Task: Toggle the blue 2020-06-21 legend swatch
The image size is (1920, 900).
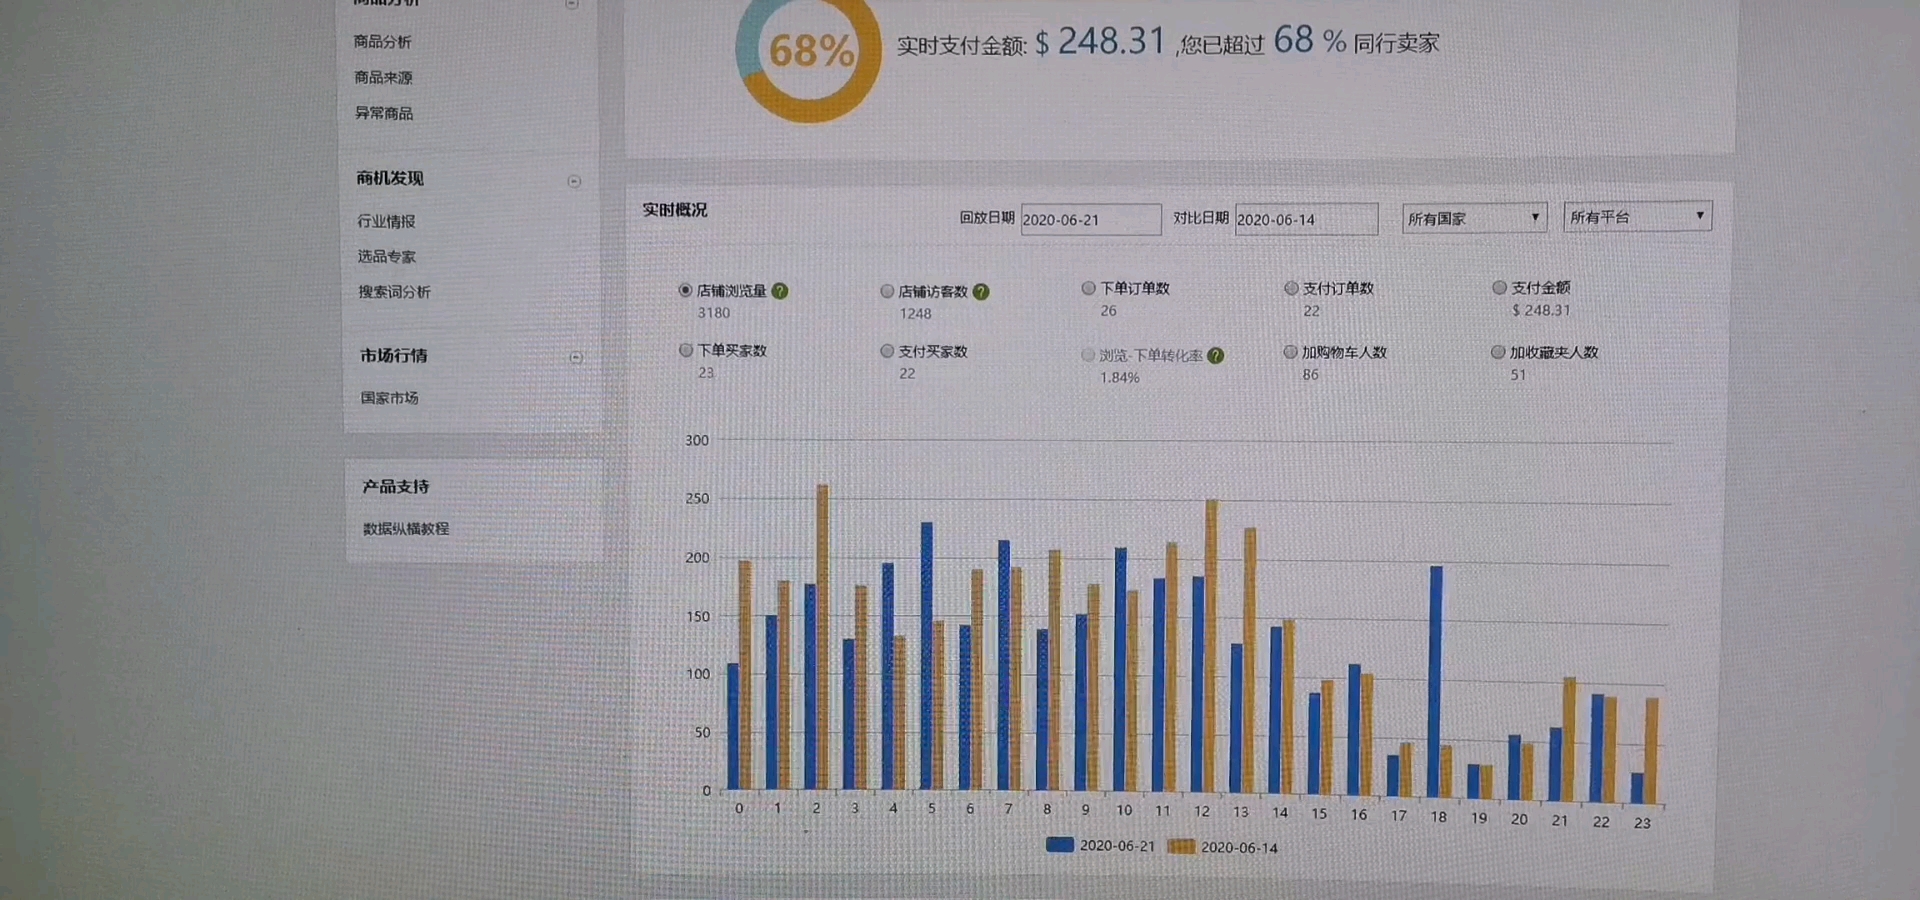Action: pos(1060,845)
